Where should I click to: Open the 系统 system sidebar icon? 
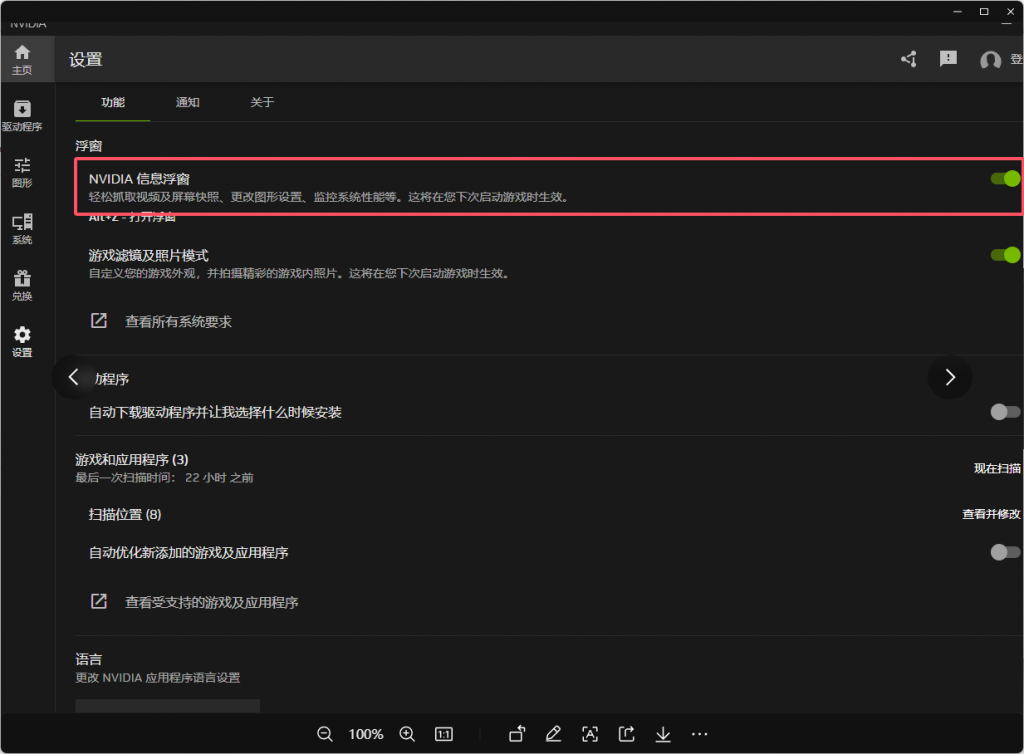[22, 229]
